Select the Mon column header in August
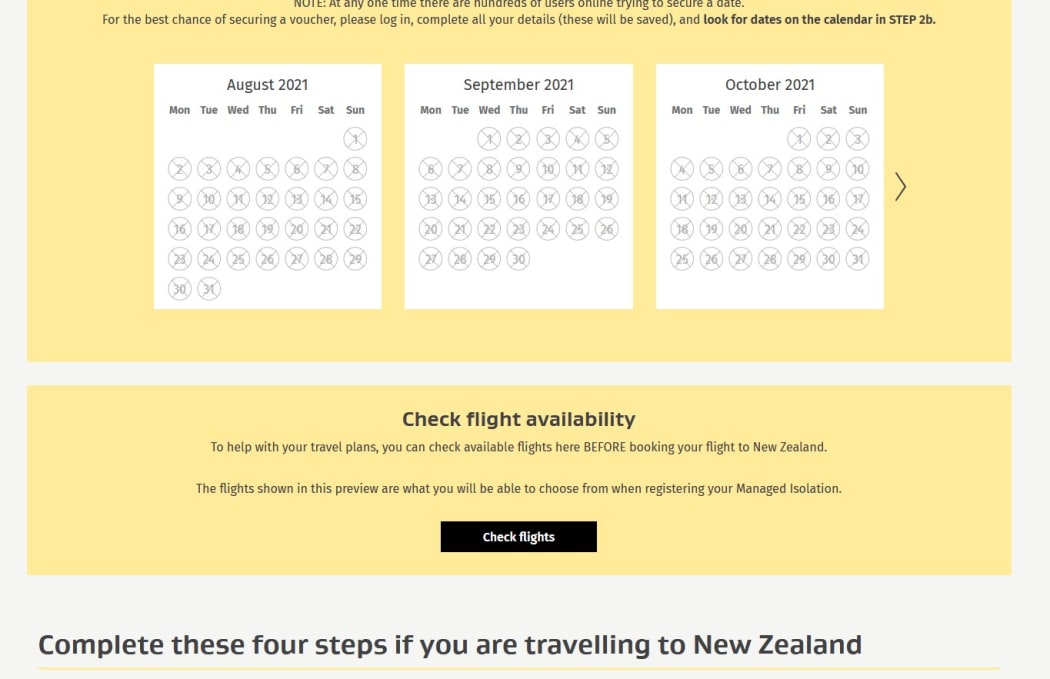1050x679 pixels. [x=179, y=110]
